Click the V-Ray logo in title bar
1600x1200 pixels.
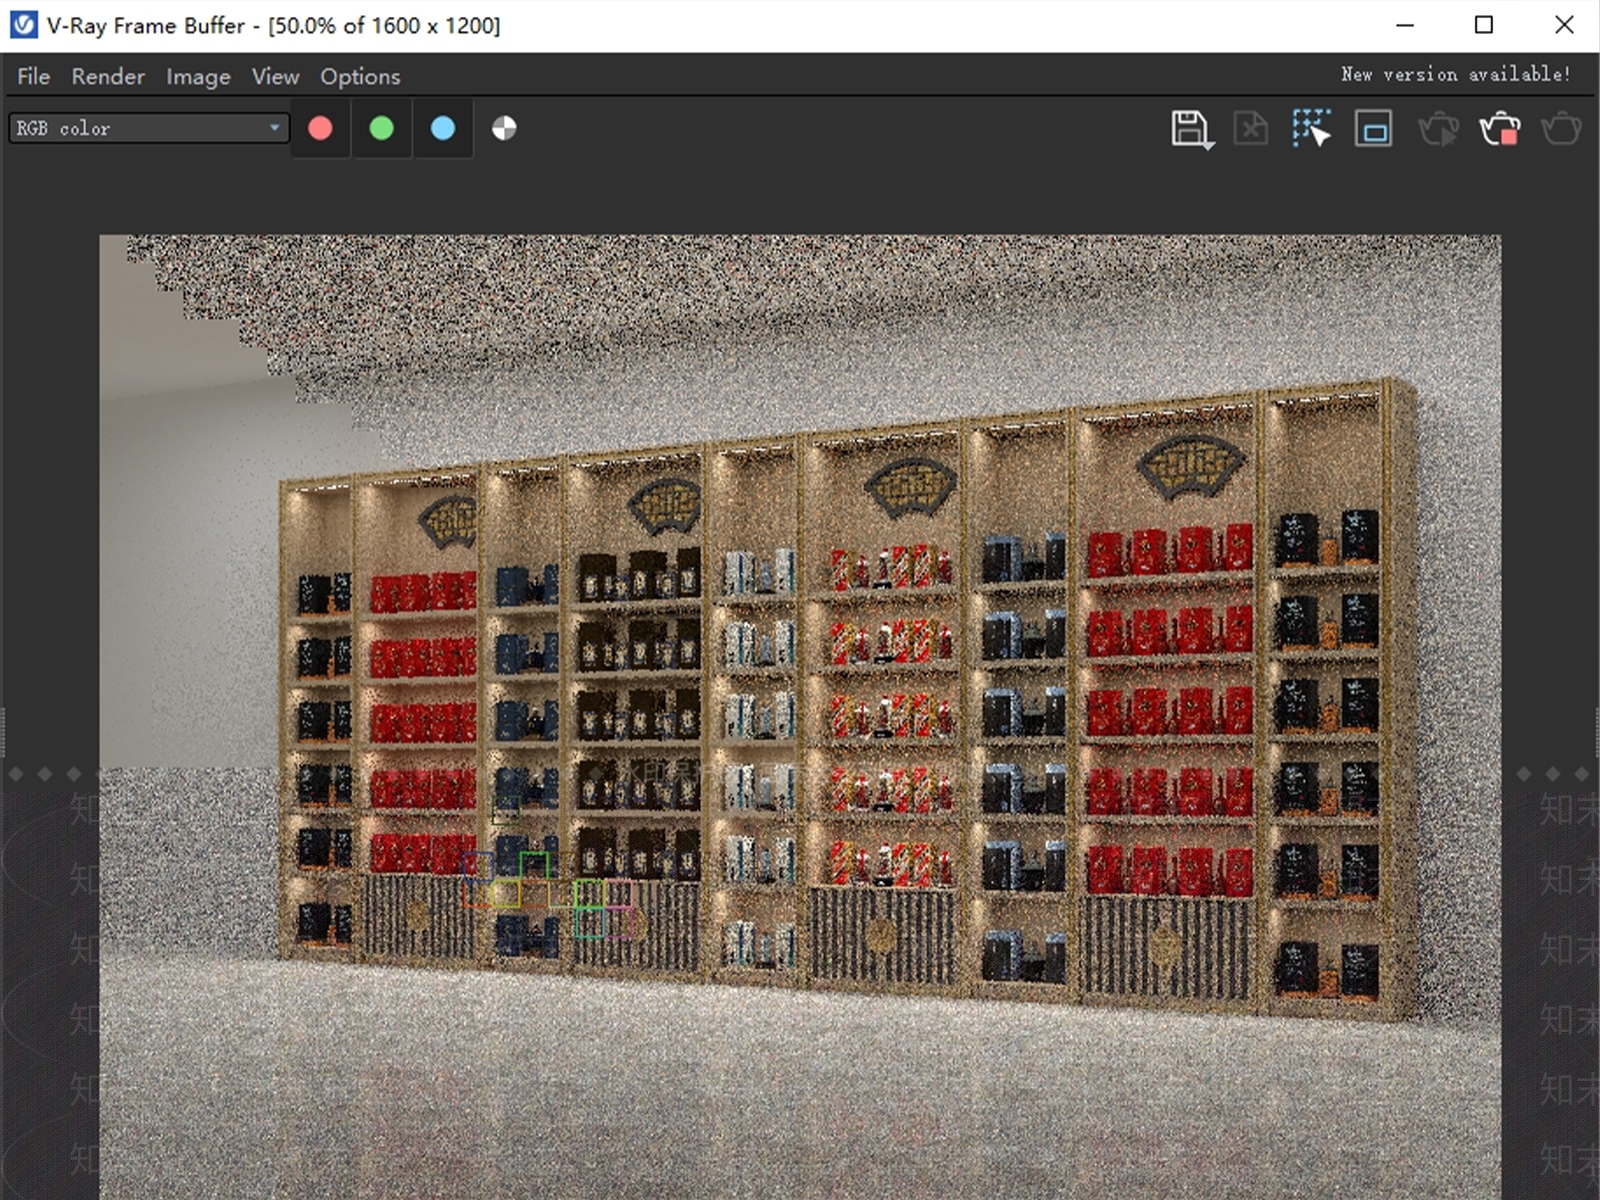tap(23, 25)
